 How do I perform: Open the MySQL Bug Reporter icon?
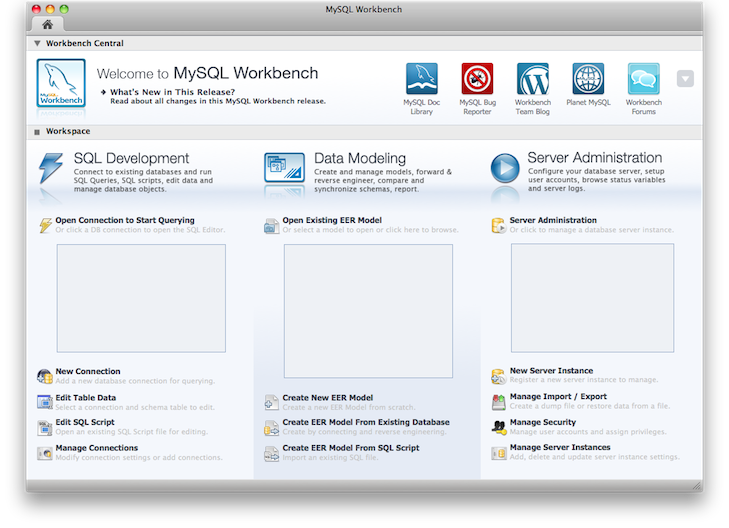(x=477, y=79)
